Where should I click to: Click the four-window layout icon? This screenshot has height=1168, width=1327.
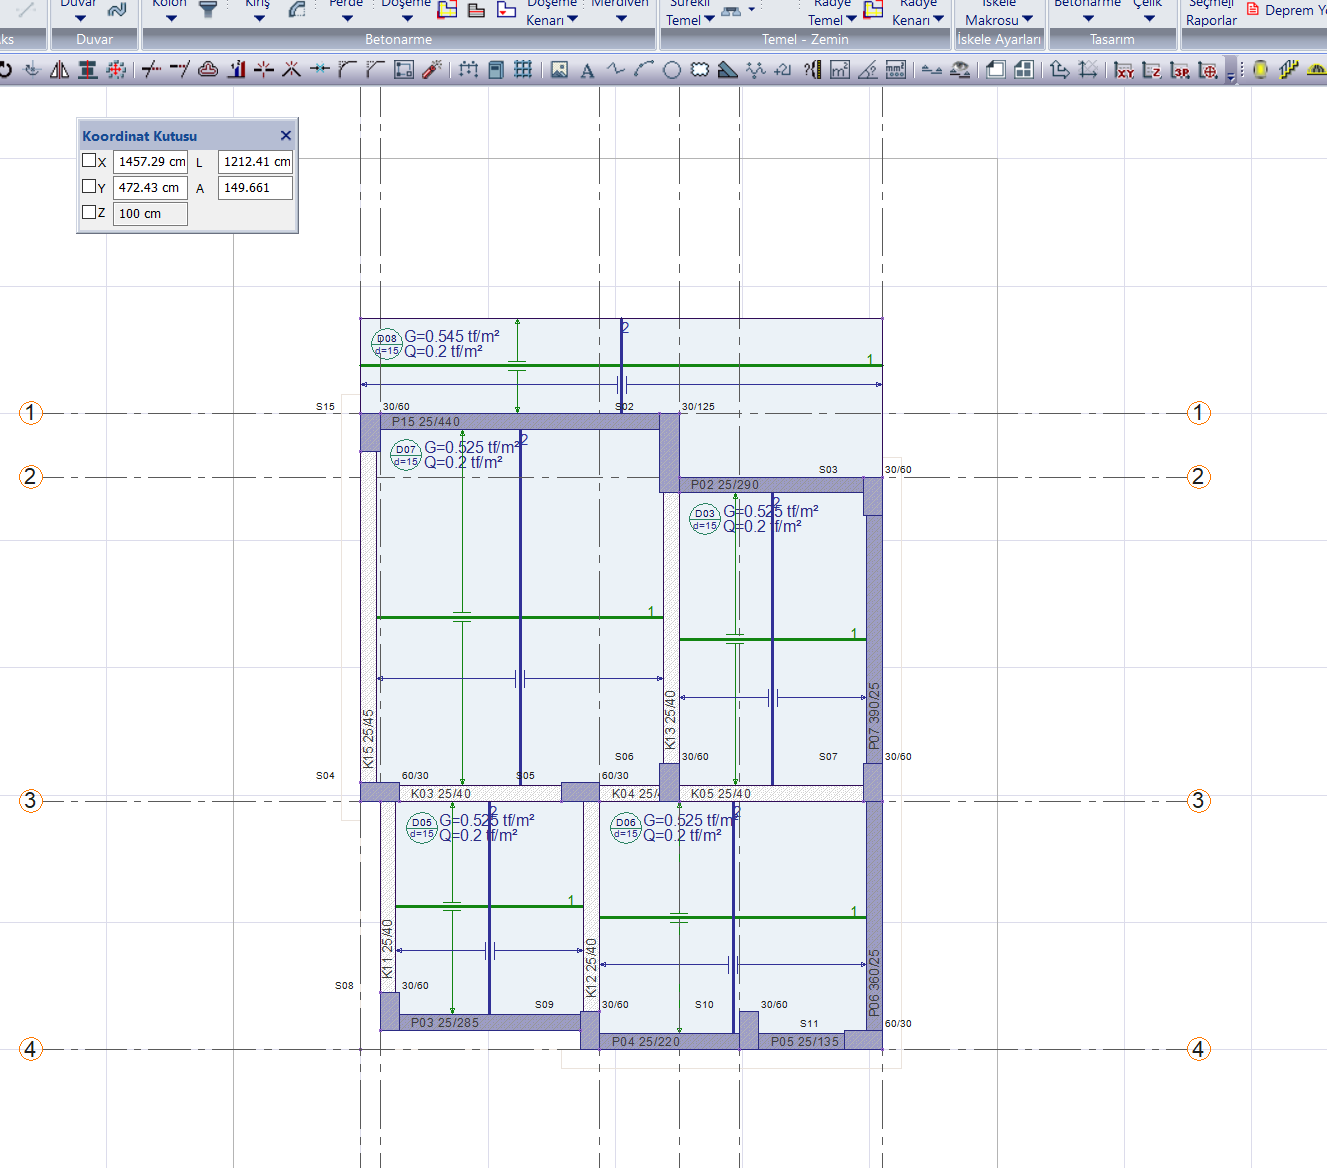pyautogui.click(x=1023, y=70)
